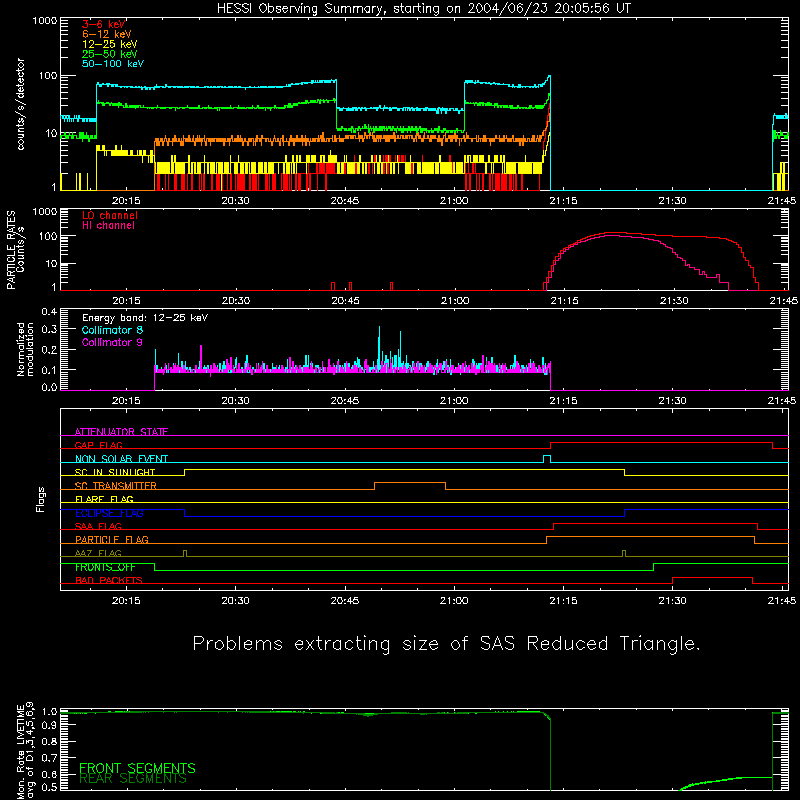Click the SC IN SUNLIGHT flag label
Image resolution: width=800 pixels, height=800 pixels.
[115, 472]
